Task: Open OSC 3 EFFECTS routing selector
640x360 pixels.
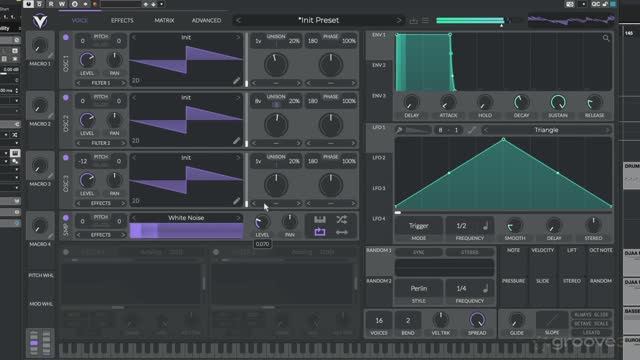Action: point(101,203)
